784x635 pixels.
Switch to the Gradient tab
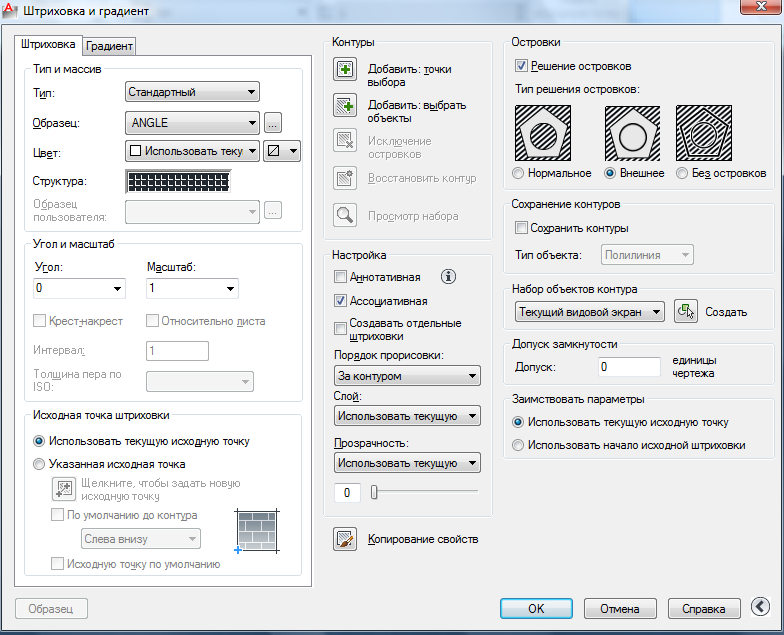click(x=109, y=46)
